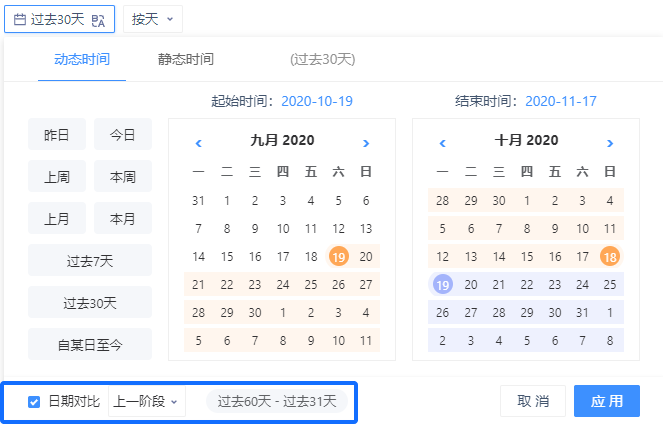Expand the 上一阶段 comparison dropdown
The height and width of the screenshot is (424, 663).
coord(147,402)
